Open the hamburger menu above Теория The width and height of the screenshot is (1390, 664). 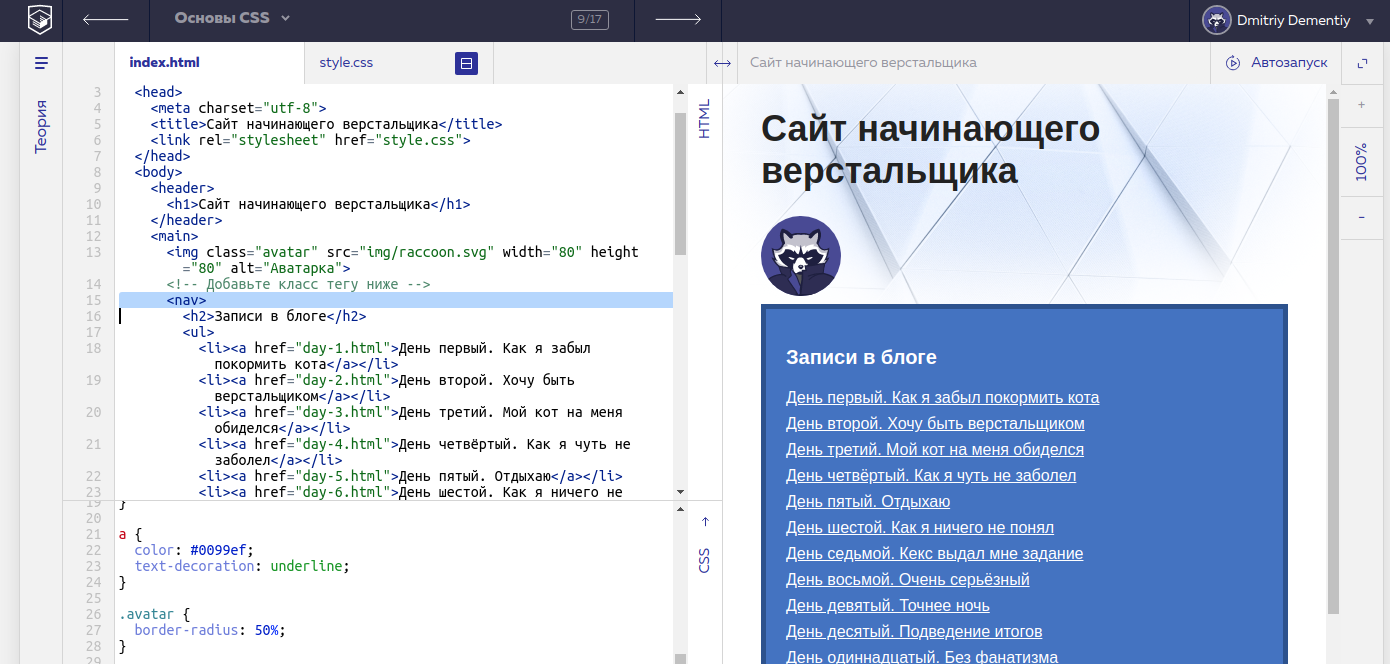coord(41,63)
